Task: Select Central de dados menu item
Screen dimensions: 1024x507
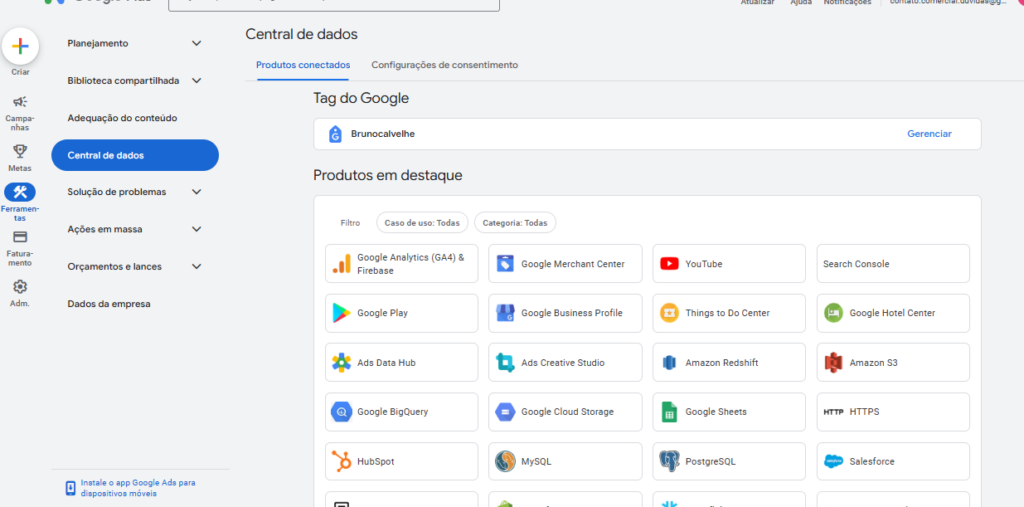Action: [x=135, y=155]
